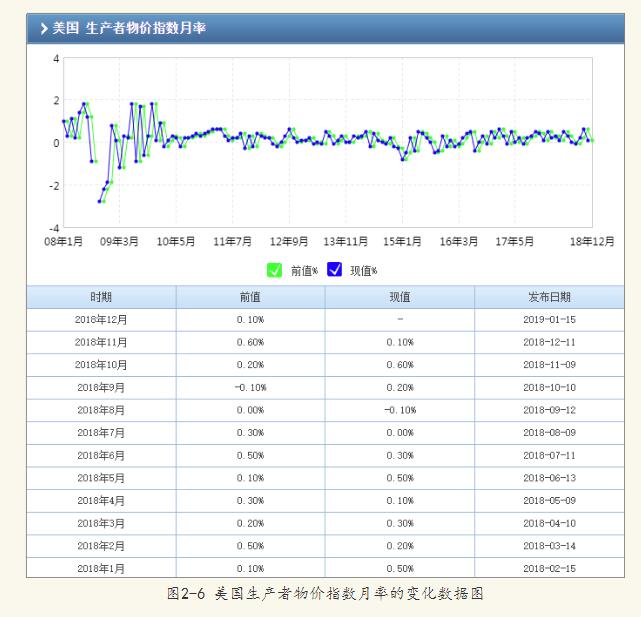Click release date 2018-05-09
The width and height of the screenshot is (641, 617).
point(549,500)
